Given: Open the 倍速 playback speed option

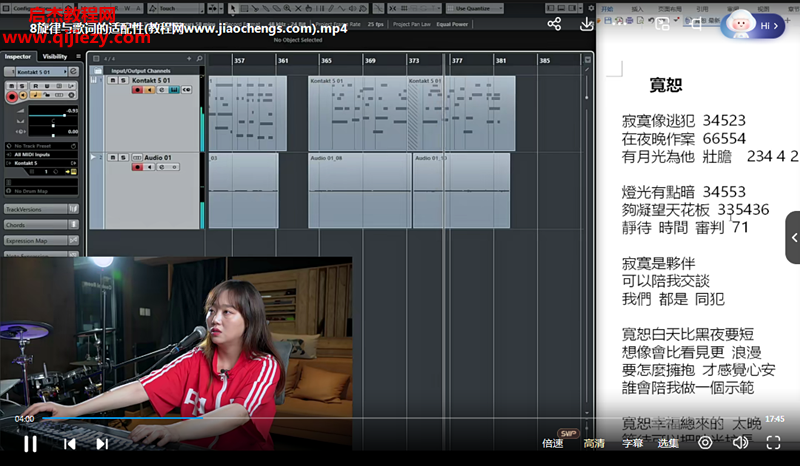Looking at the screenshot, I should [552, 443].
